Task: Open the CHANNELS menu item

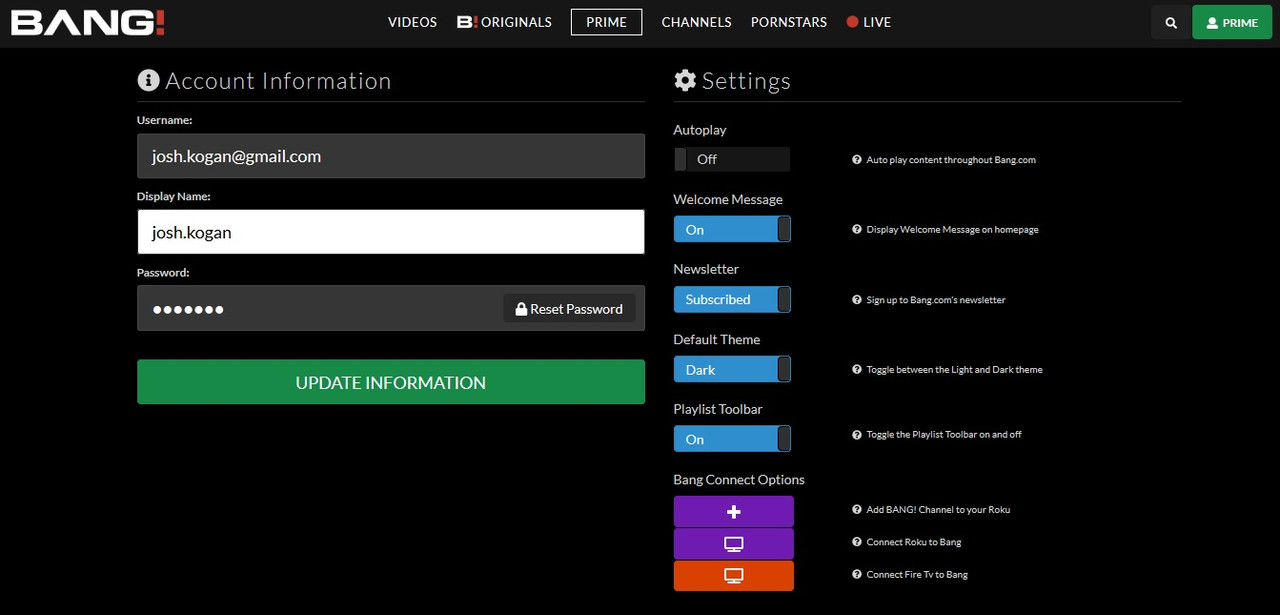Action: click(696, 22)
